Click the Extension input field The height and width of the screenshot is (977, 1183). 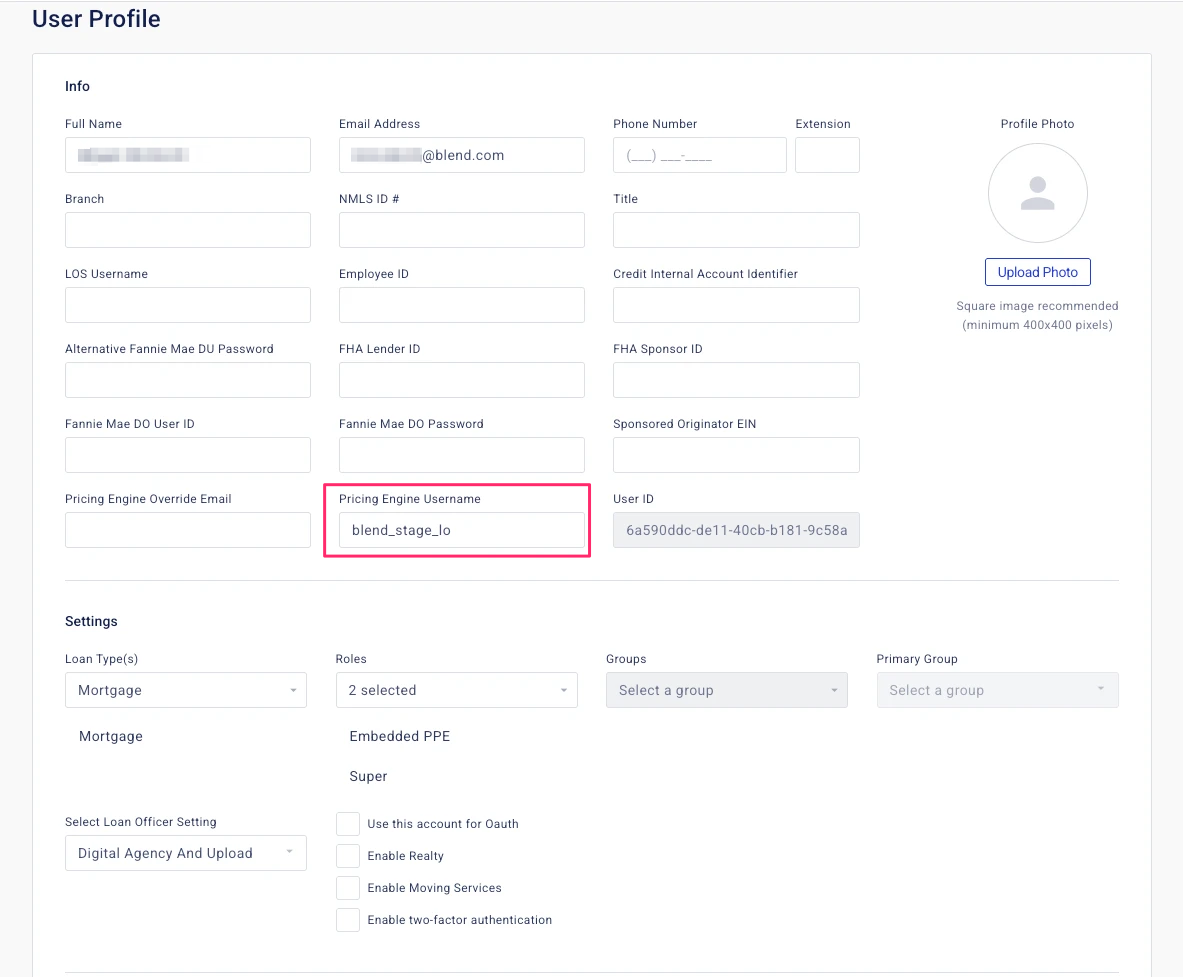coord(827,155)
